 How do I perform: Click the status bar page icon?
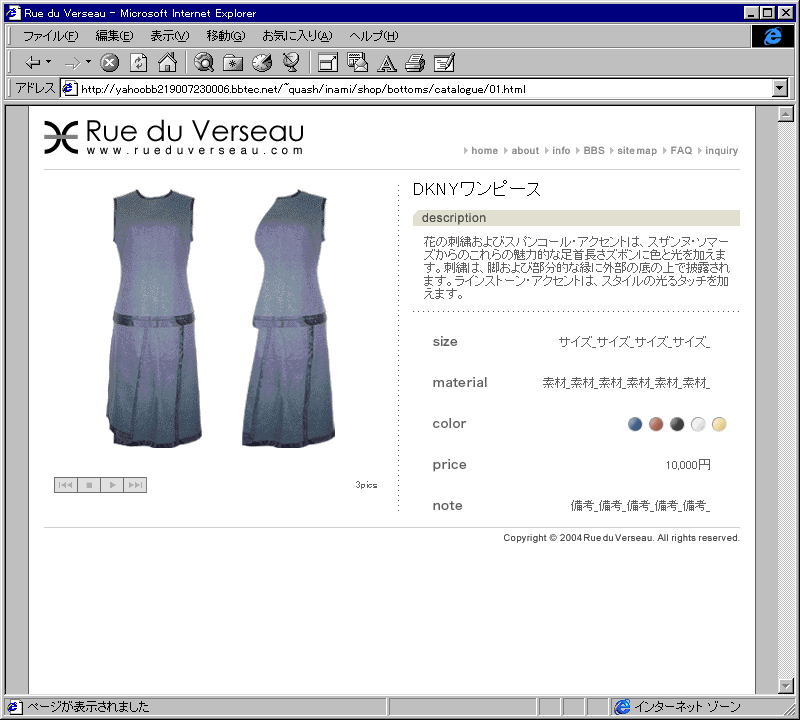point(14,707)
